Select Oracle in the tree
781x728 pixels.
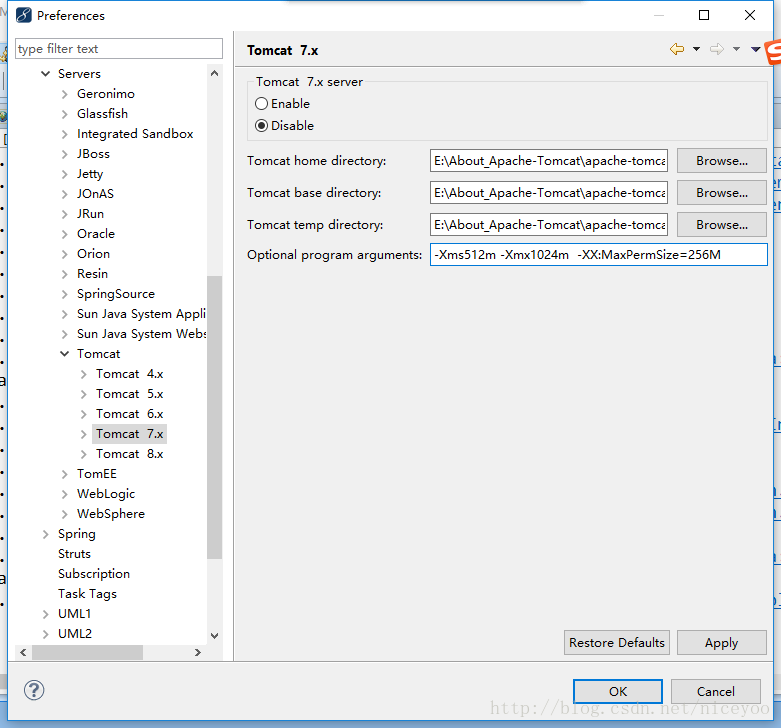[96, 234]
